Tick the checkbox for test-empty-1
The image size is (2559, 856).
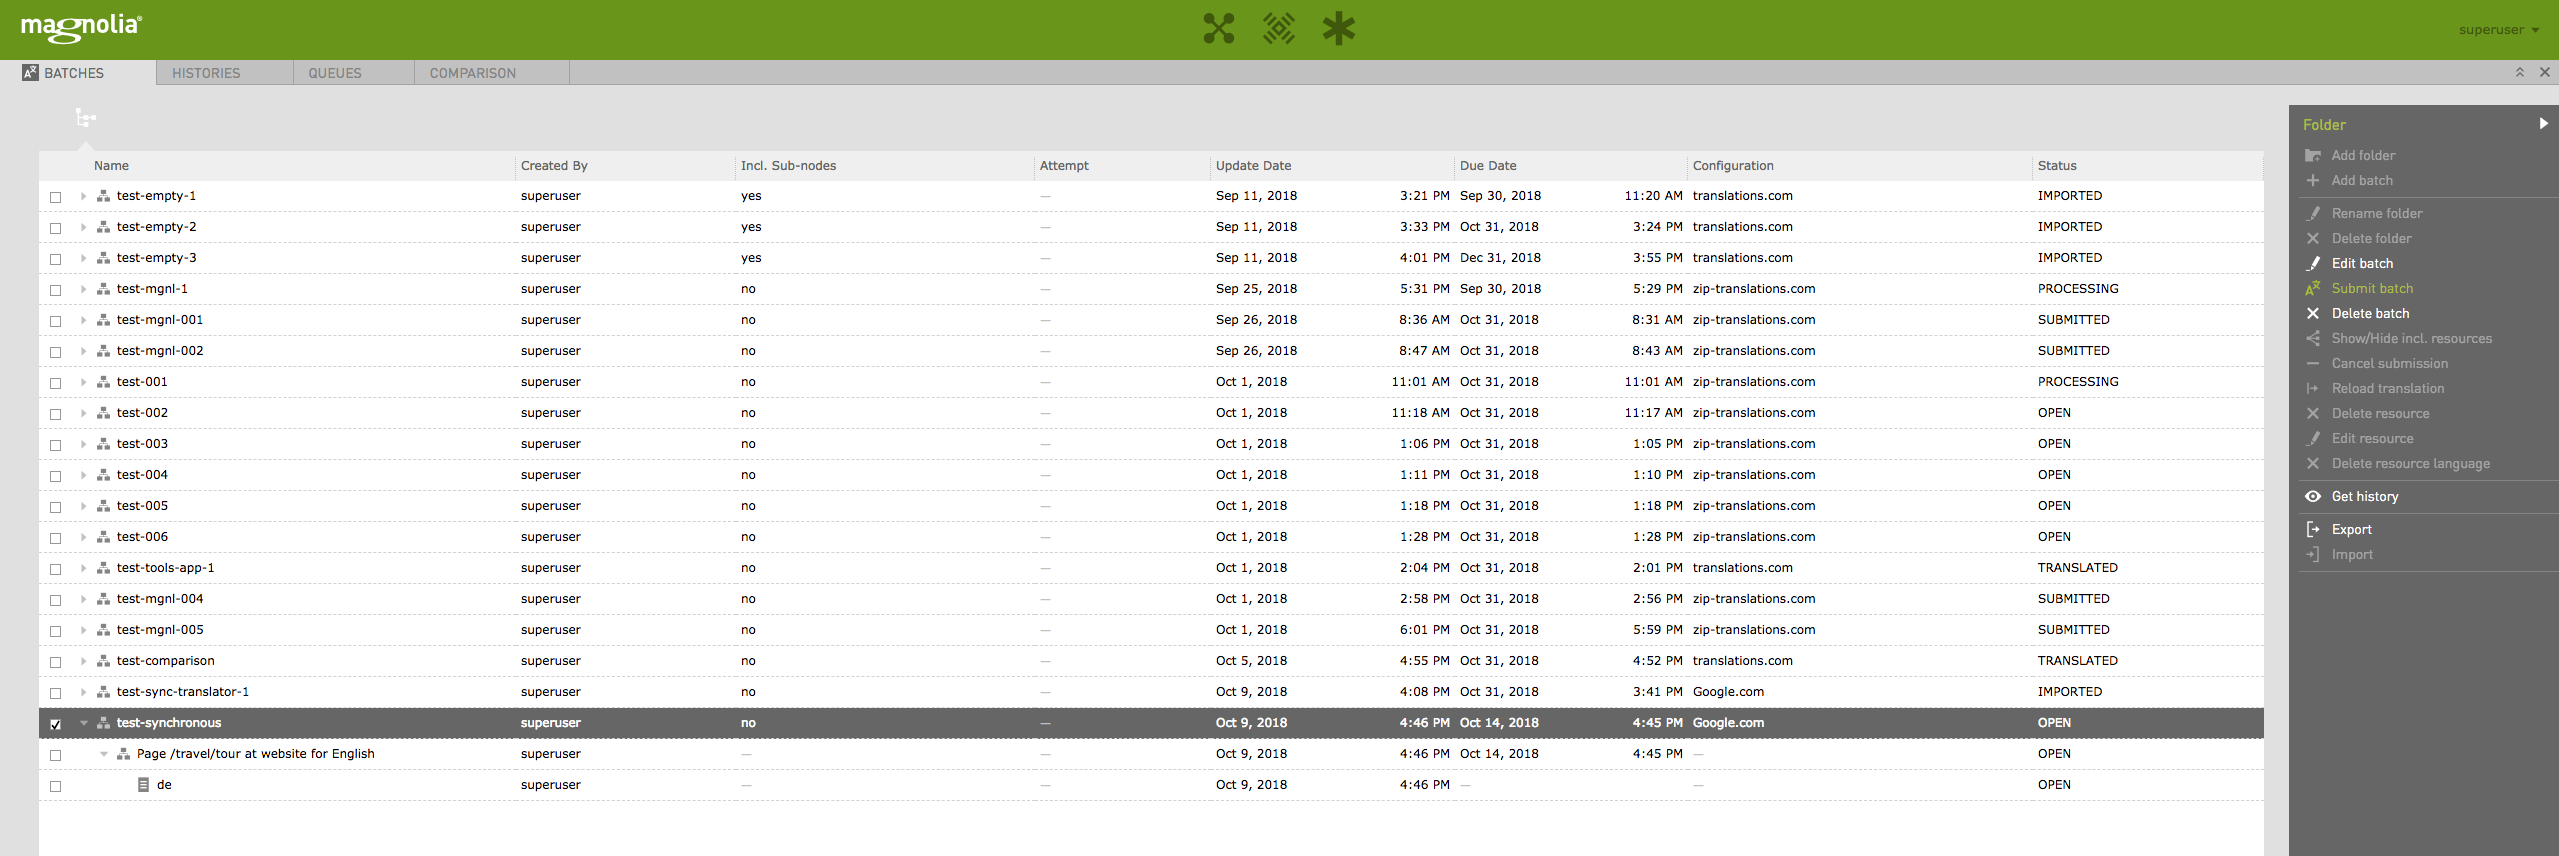56,197
